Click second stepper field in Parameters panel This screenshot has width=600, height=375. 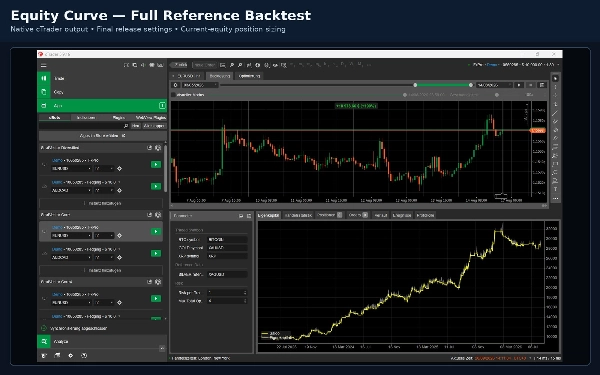click(x=227, y=301)
